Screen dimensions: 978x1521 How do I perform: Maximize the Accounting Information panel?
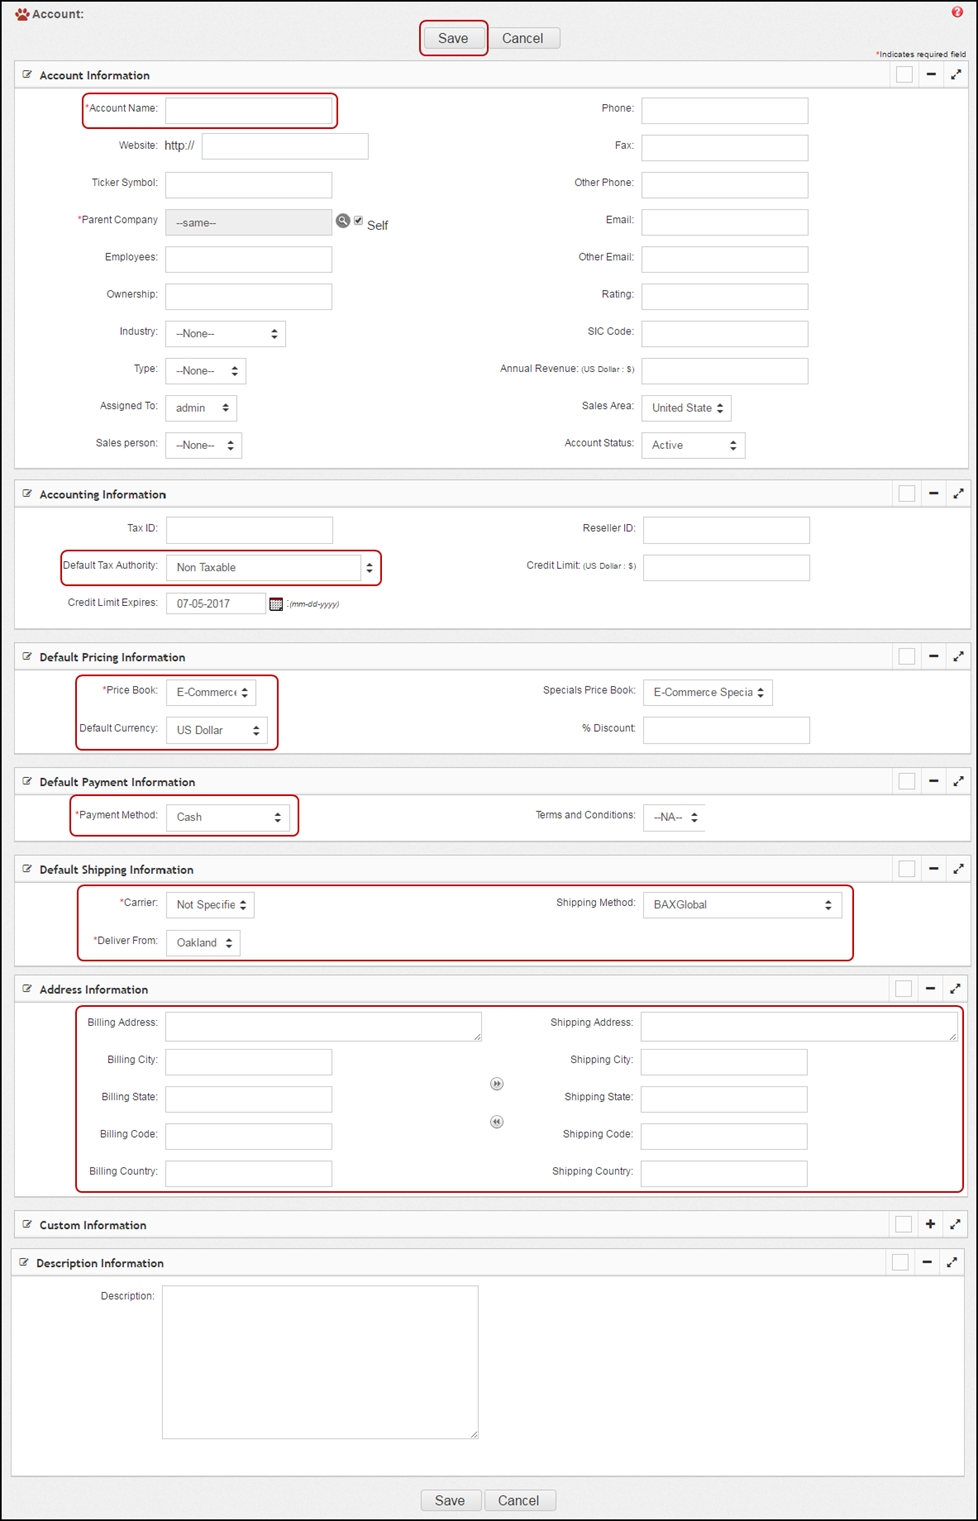pos(958,493)
